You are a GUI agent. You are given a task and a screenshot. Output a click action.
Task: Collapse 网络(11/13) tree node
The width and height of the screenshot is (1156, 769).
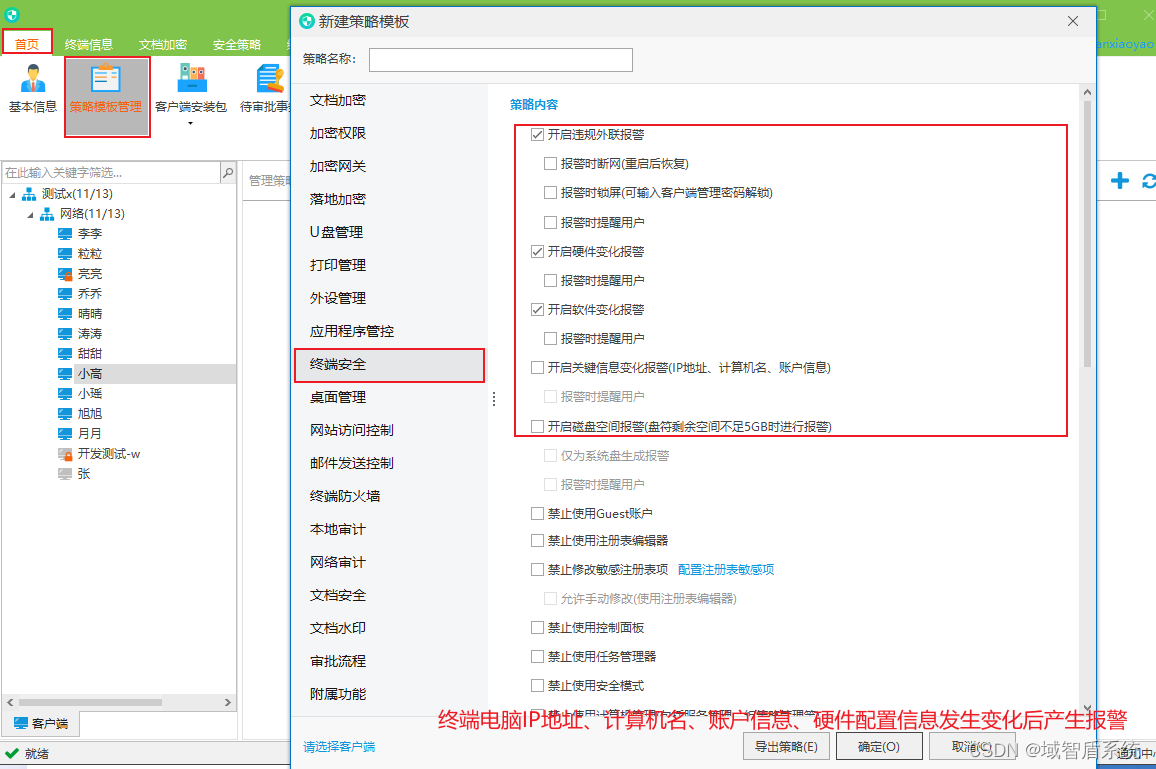click(x=30, y=215)
